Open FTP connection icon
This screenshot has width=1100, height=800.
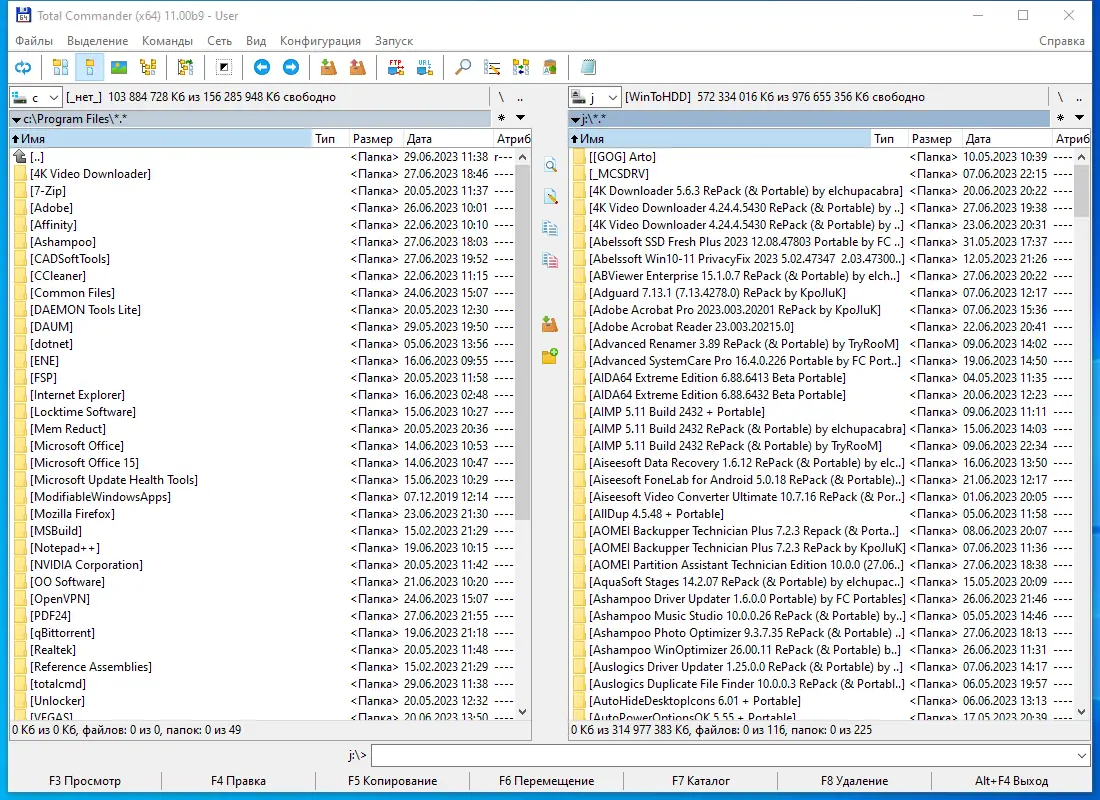(x=396, y=67)
